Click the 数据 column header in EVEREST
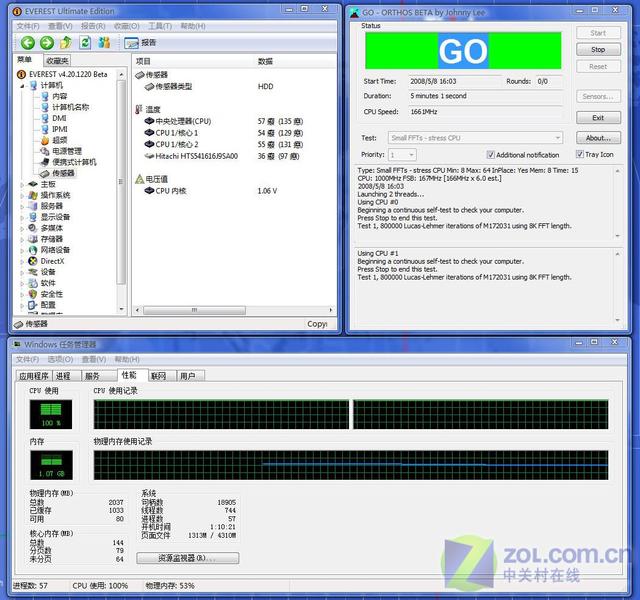The height and width of the screenshot is (600, 640). (265, 61)
